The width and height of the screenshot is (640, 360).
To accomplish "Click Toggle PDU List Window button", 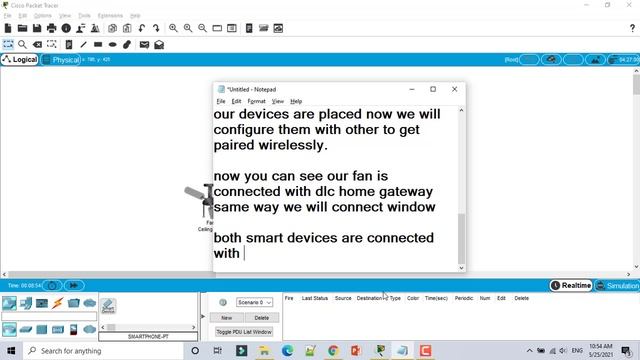I will pos(244,332).
